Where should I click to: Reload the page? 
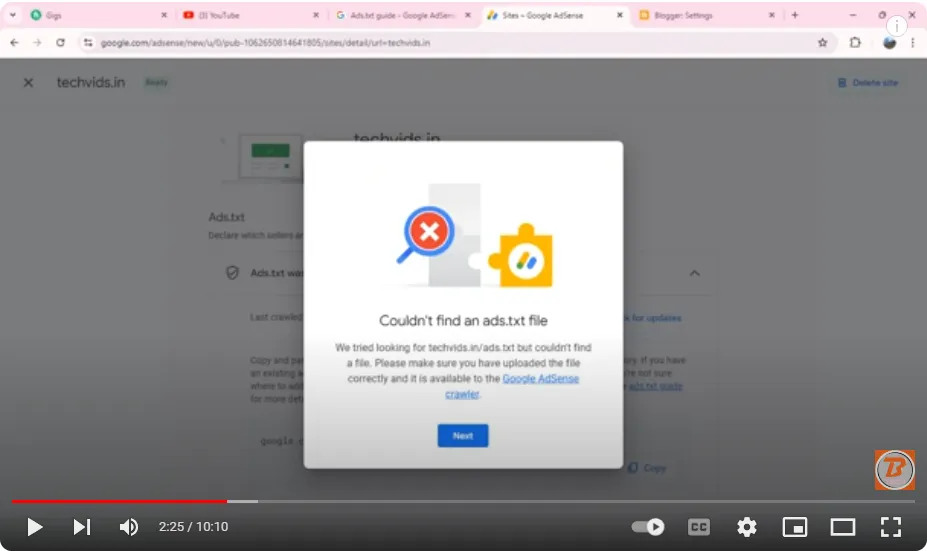(60, 43)
